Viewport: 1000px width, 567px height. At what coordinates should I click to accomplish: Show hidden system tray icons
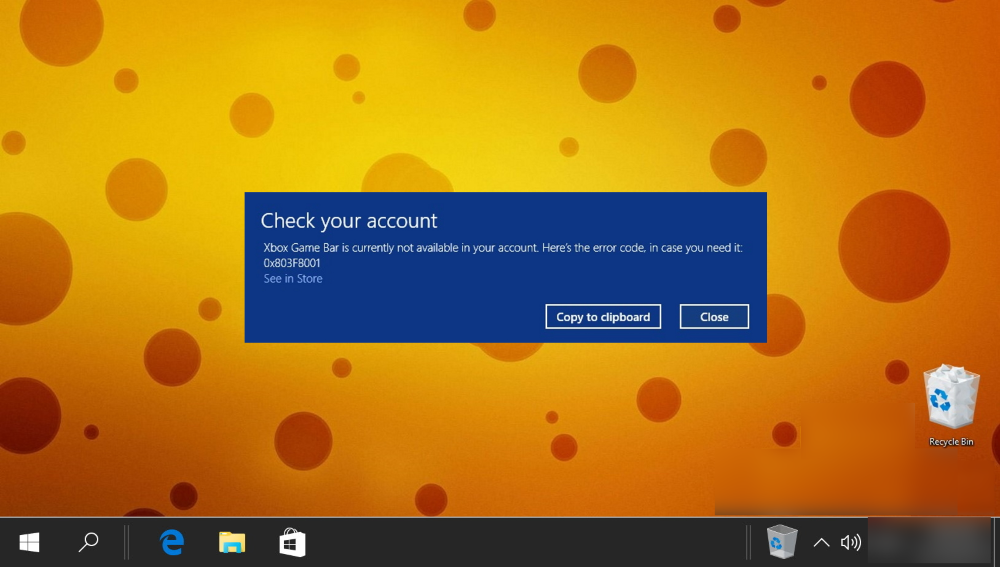point(821,543)
